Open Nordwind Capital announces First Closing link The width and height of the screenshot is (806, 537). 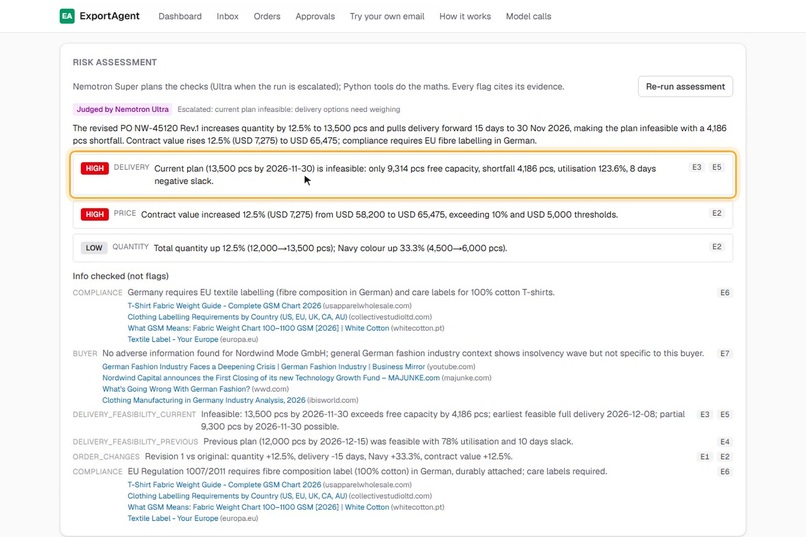click(271, 378)
